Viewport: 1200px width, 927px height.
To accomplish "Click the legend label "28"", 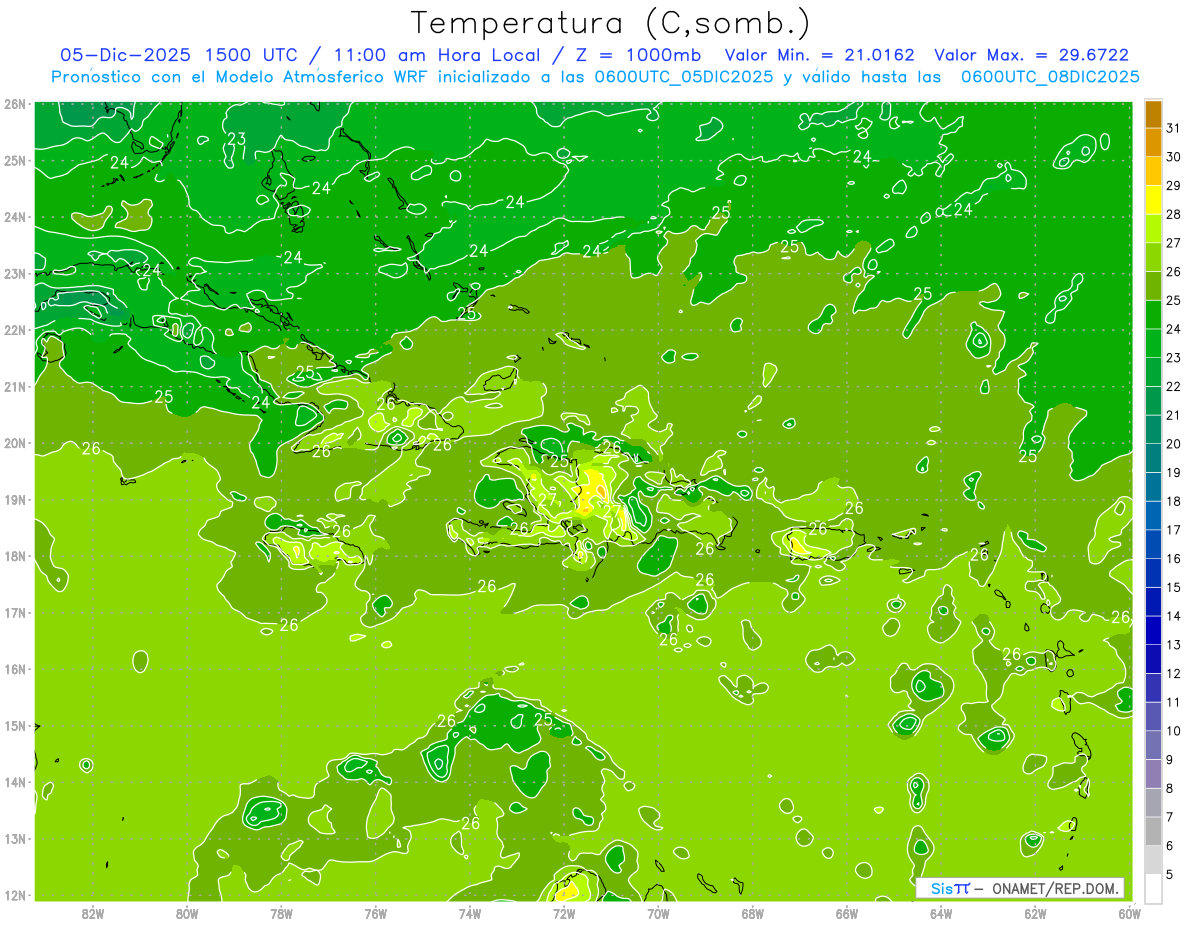I will [x=1173, y=214].
